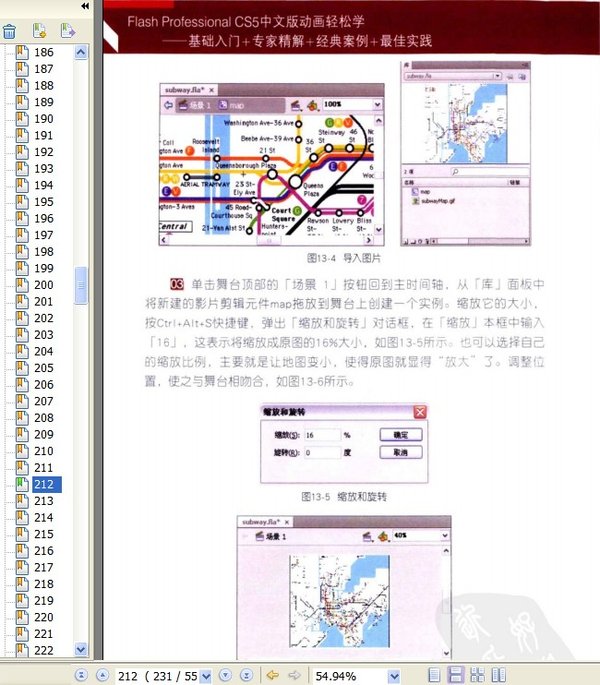Select bookmark 203
Image resolution: width=600 pixels, height=685 pixels.
44,334
